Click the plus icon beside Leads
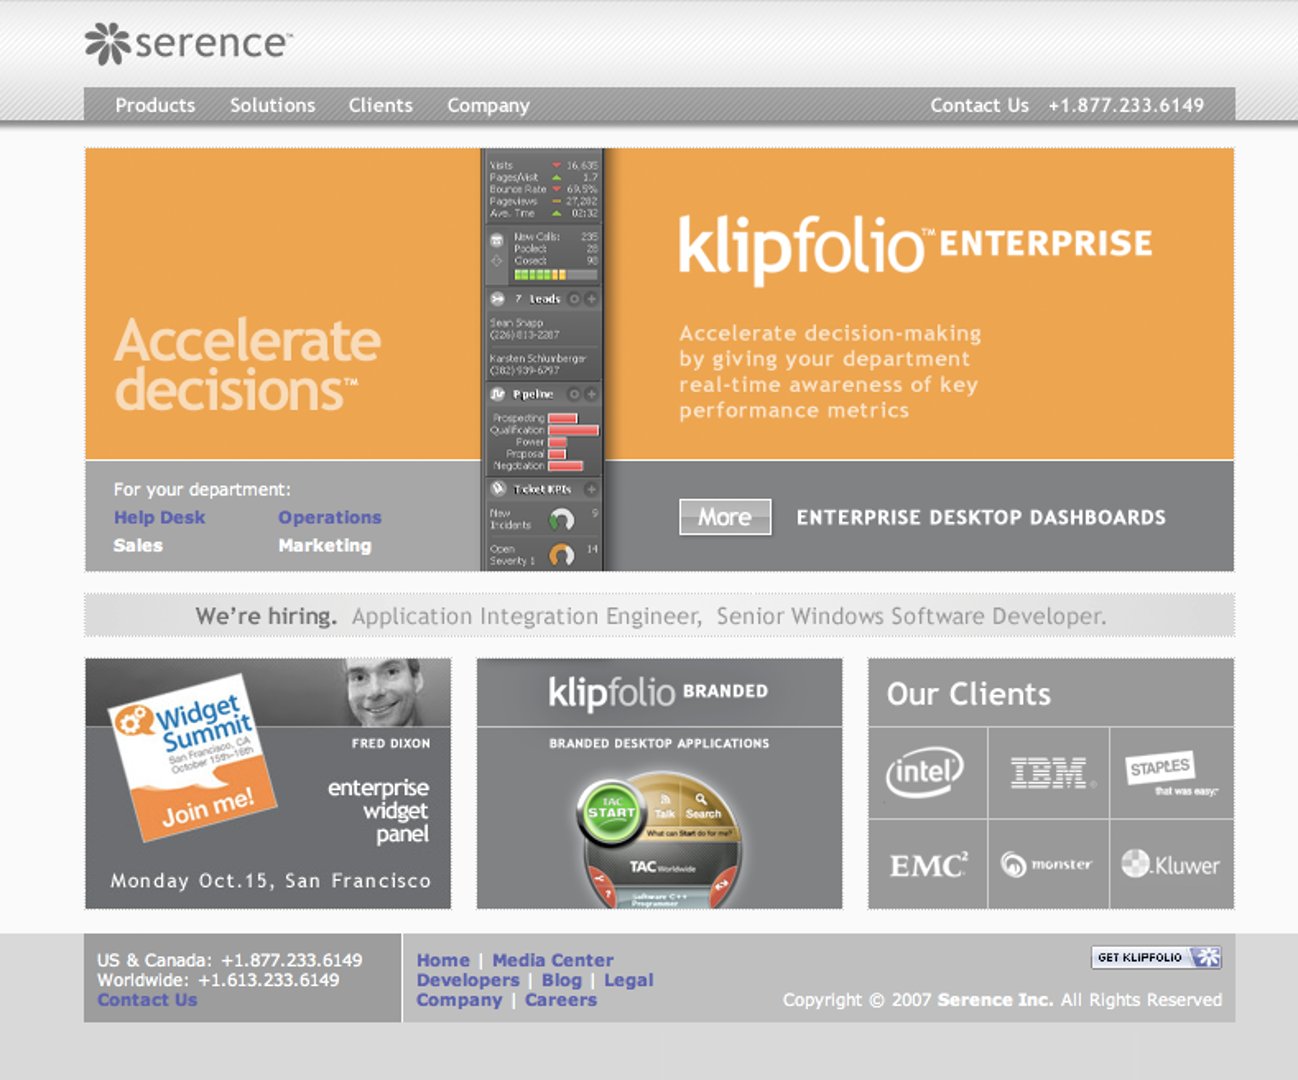Screen dimensions: 1298x1080 coord(591,299)
